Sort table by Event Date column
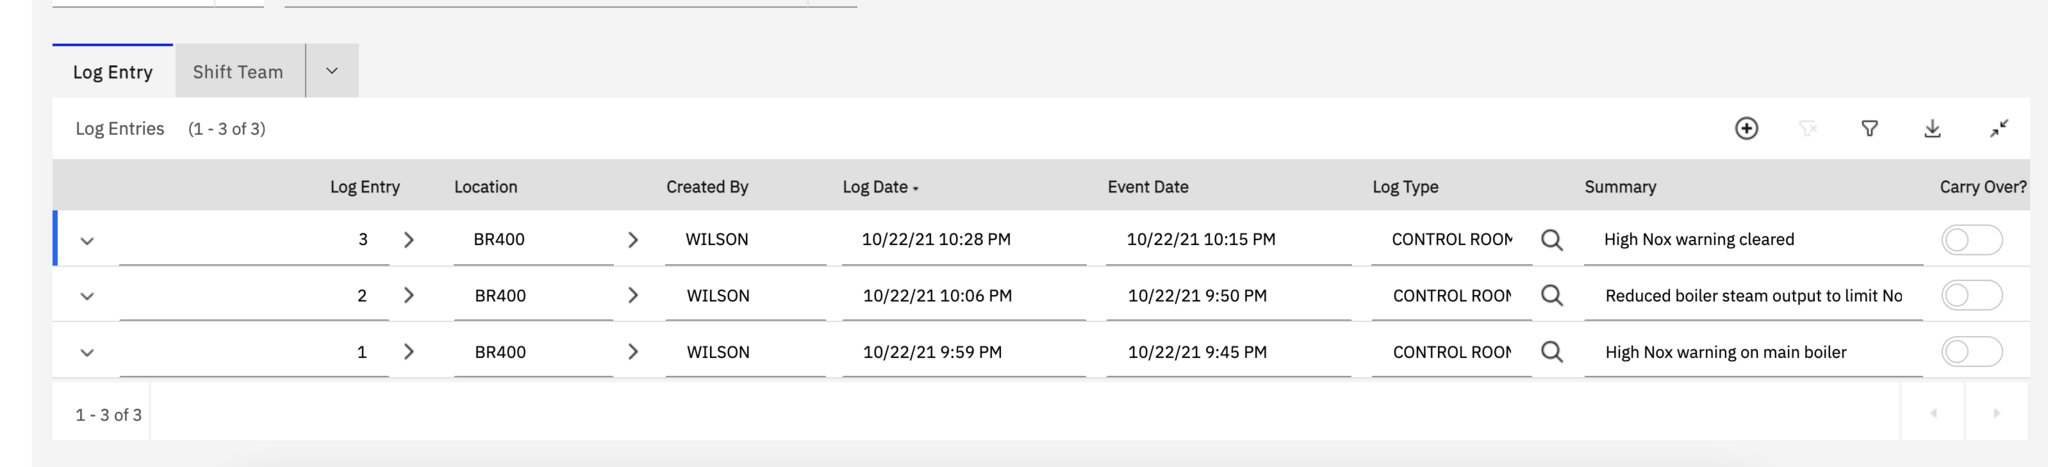The image size is (2048, 467). [x=1148, y=187]
